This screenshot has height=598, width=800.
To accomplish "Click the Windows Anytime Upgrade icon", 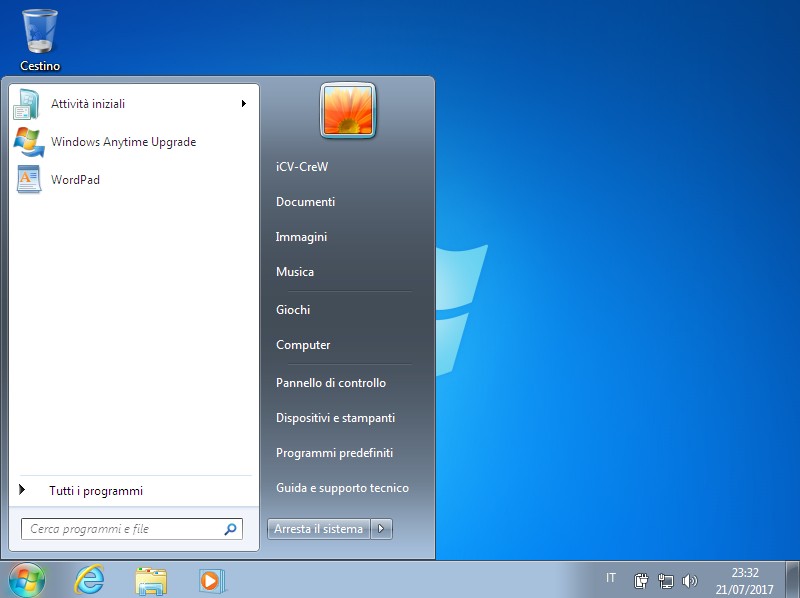I will click(x=29, y=142).
